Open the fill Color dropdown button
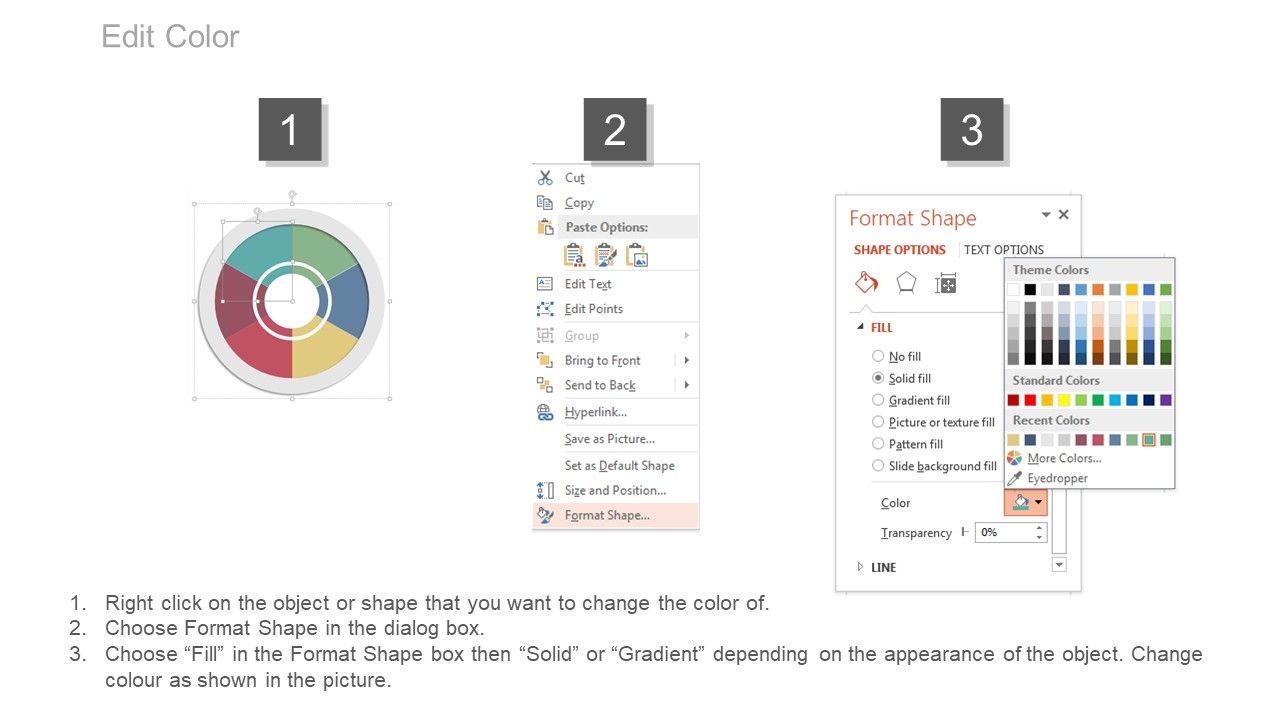1280x720 pixels. coord(1025,502)
